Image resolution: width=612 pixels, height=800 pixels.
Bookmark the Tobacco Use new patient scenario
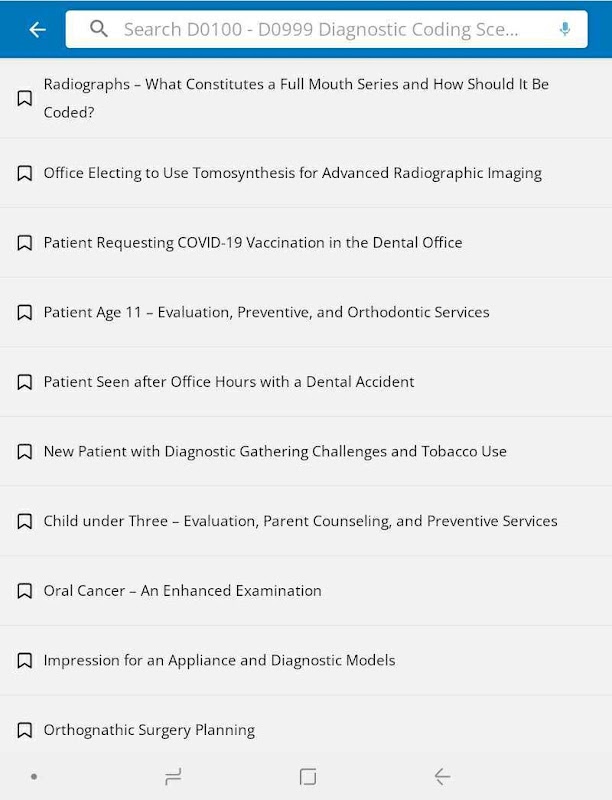pyautogui.click(x=24, y=452)
